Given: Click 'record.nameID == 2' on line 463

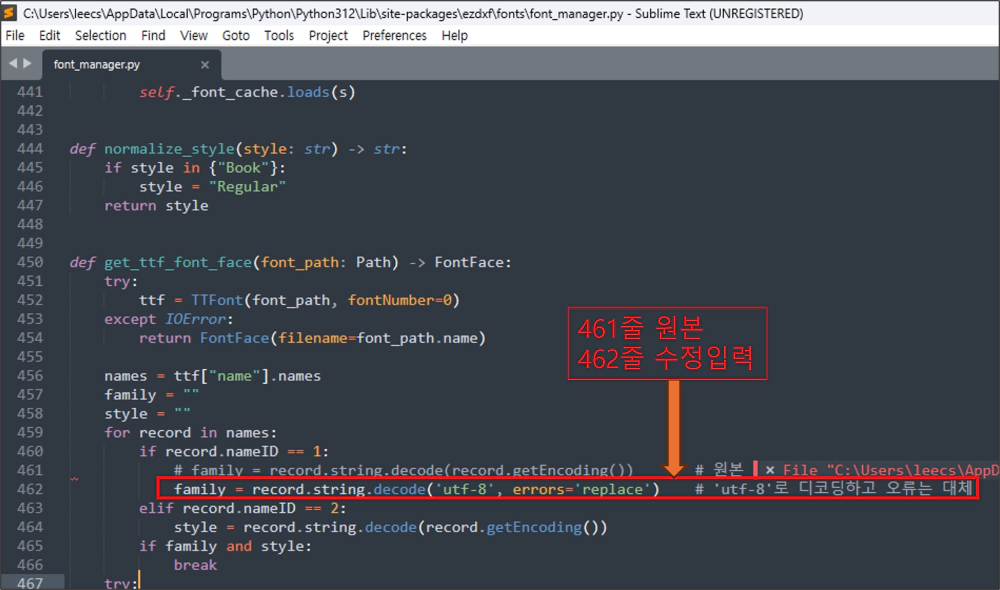Looking at the screenshot, I should pos(260,508).
